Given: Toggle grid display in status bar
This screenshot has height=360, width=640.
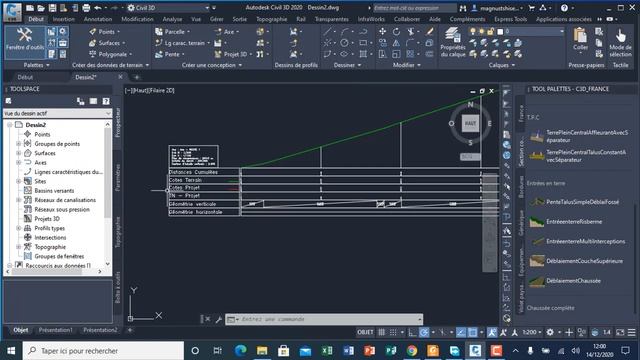Looking at the screenshot, I should click(382, 332).
